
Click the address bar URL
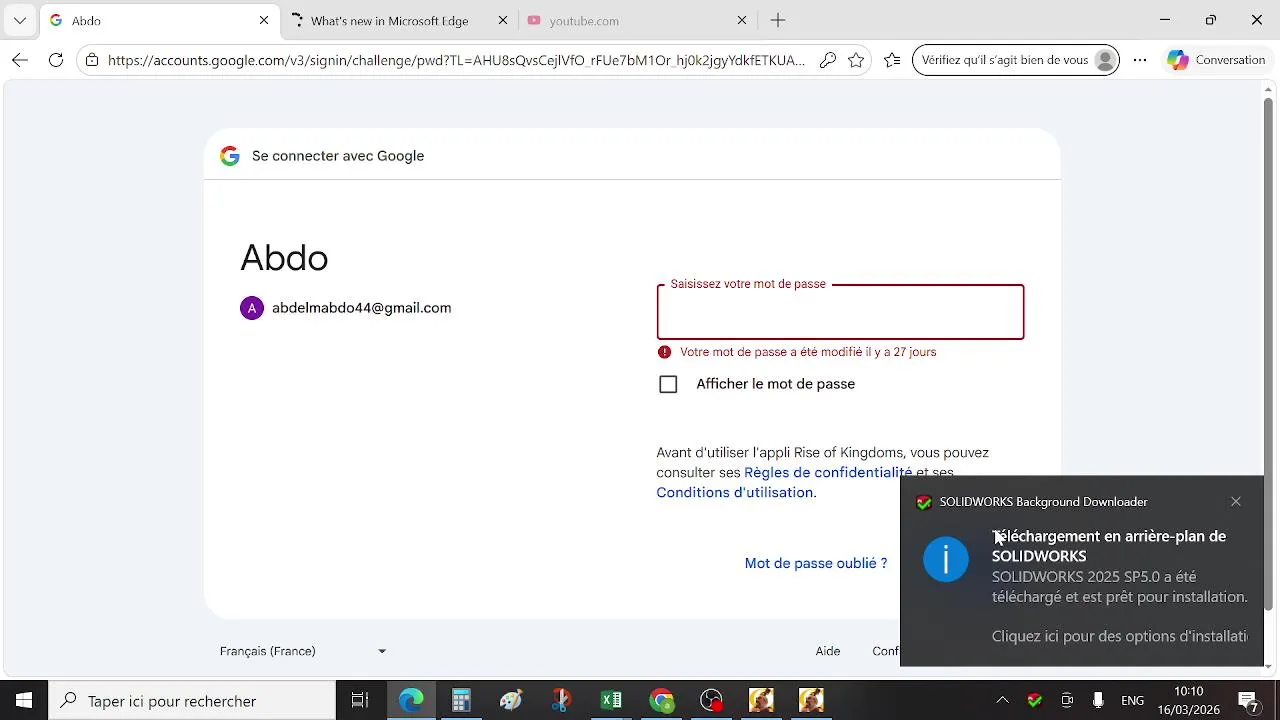coord(456,60)
